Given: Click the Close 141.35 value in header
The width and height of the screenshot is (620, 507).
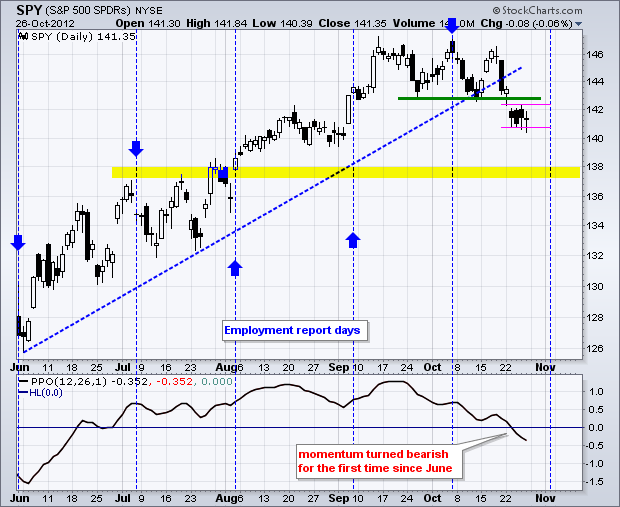Looking at the screenshot, I should (x=352, y=24).
